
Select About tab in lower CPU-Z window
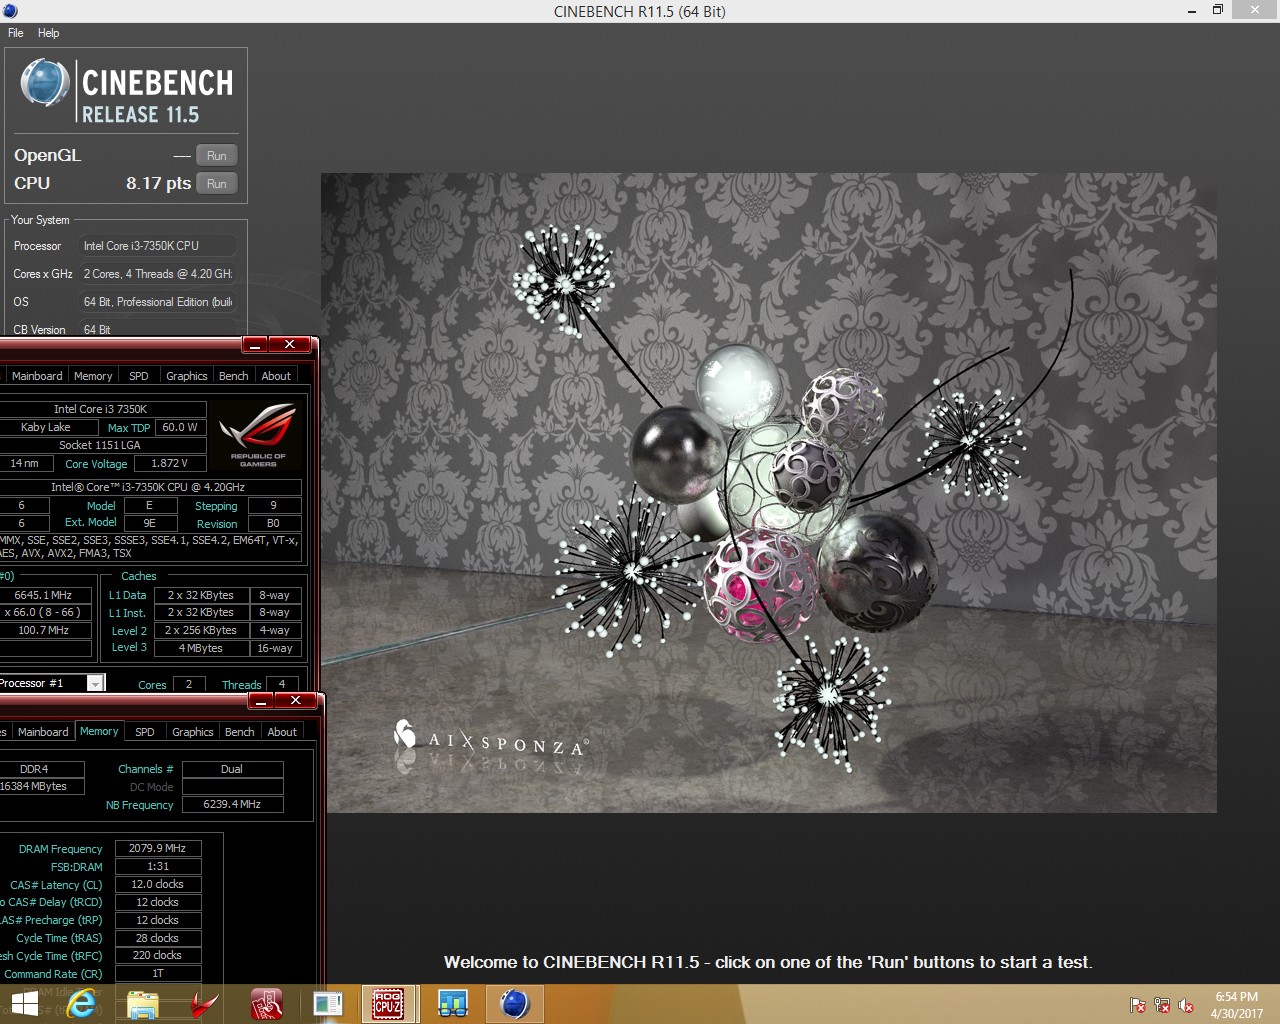click(282, 732)
